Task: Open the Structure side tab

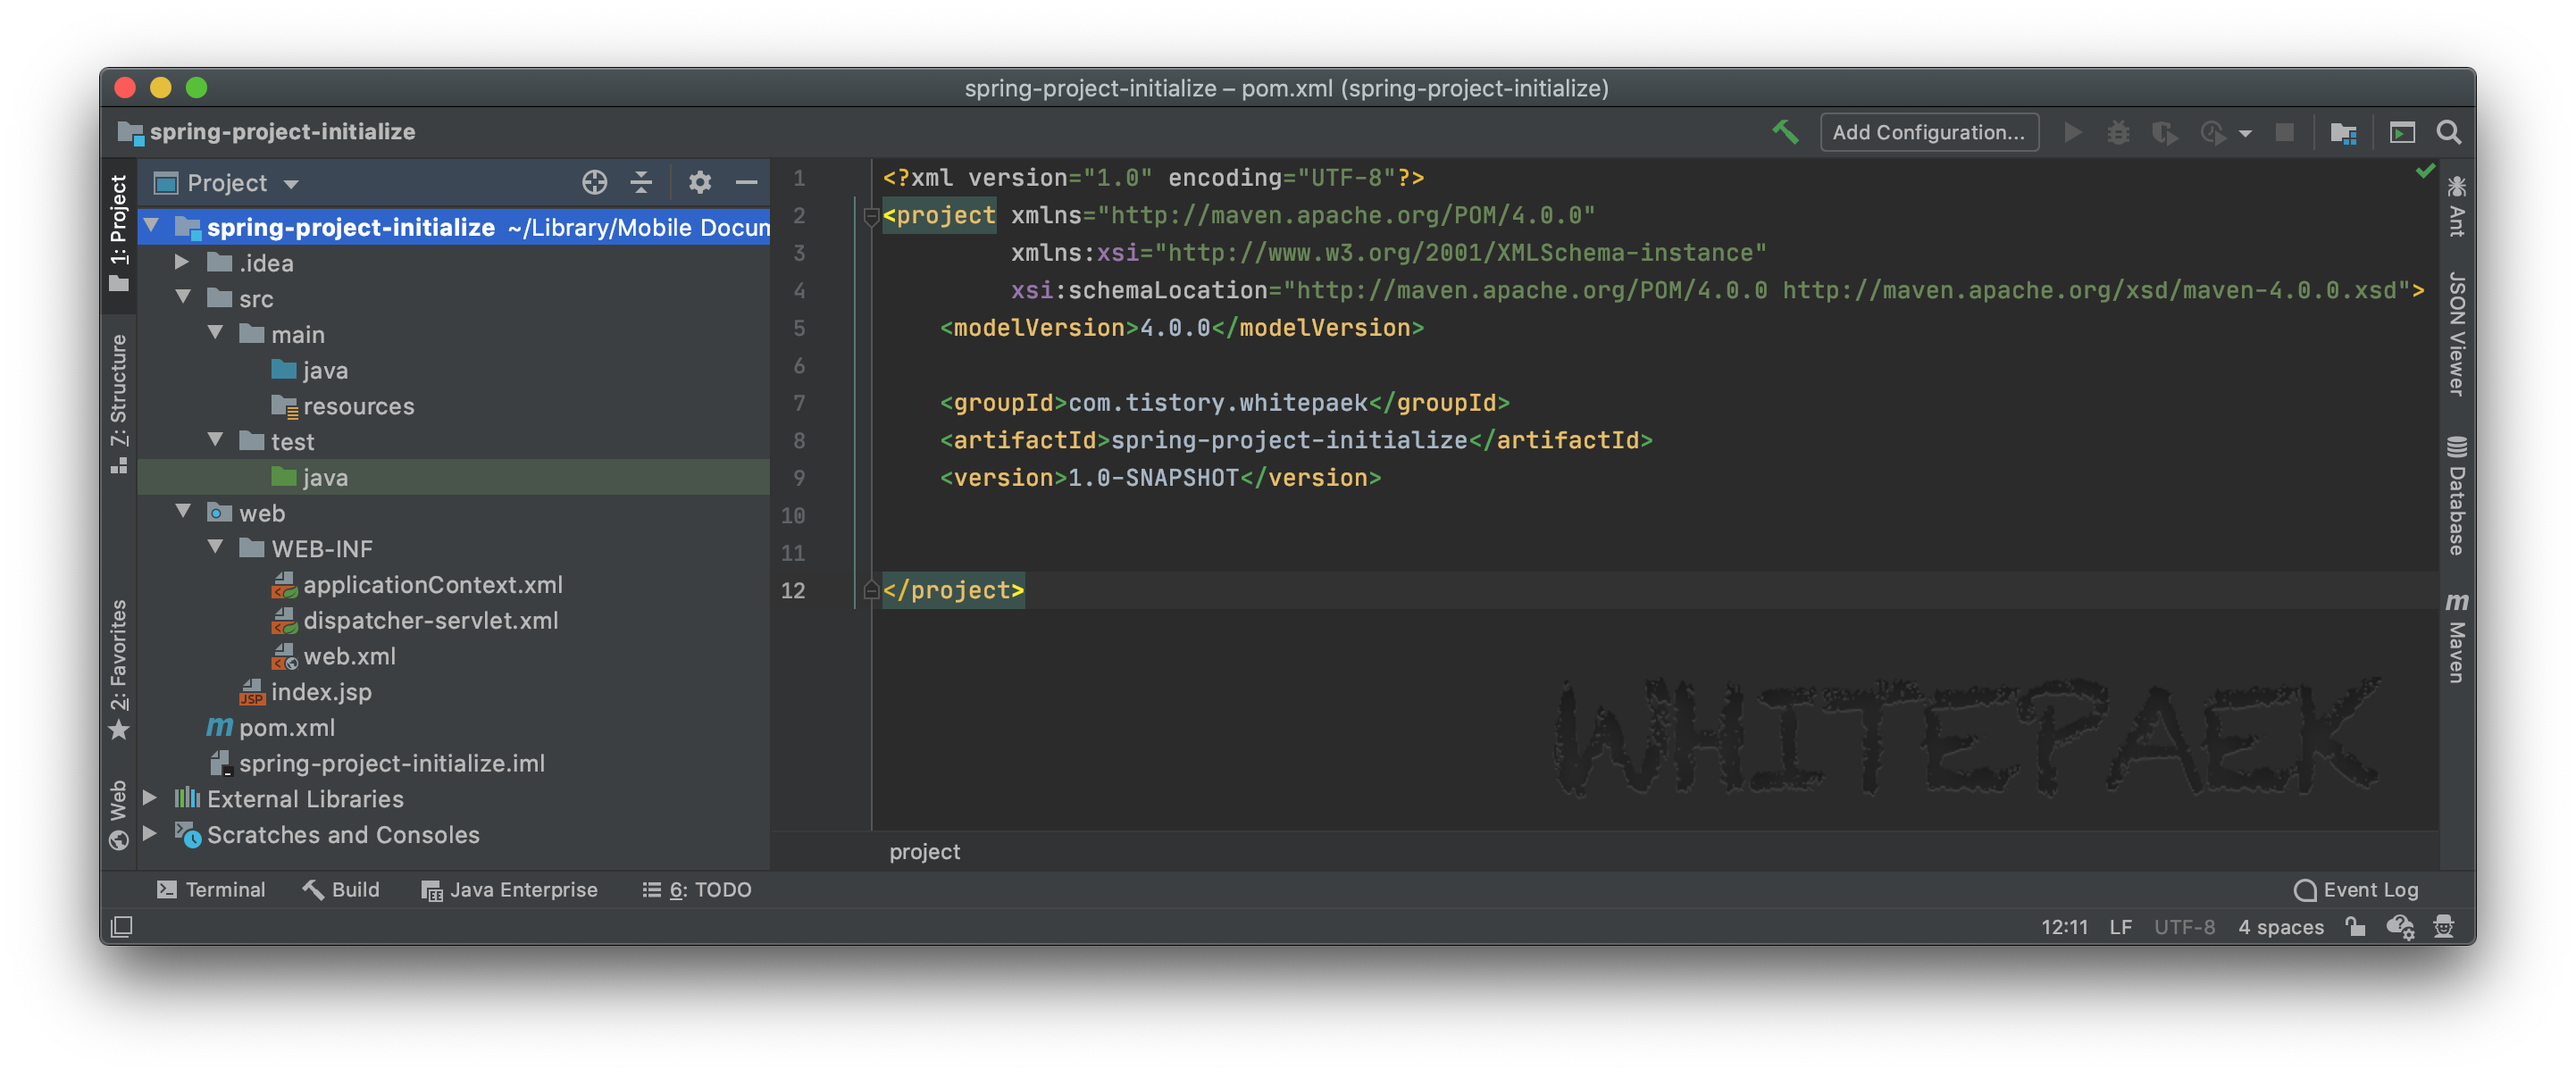Action: [x=119, y=403]
